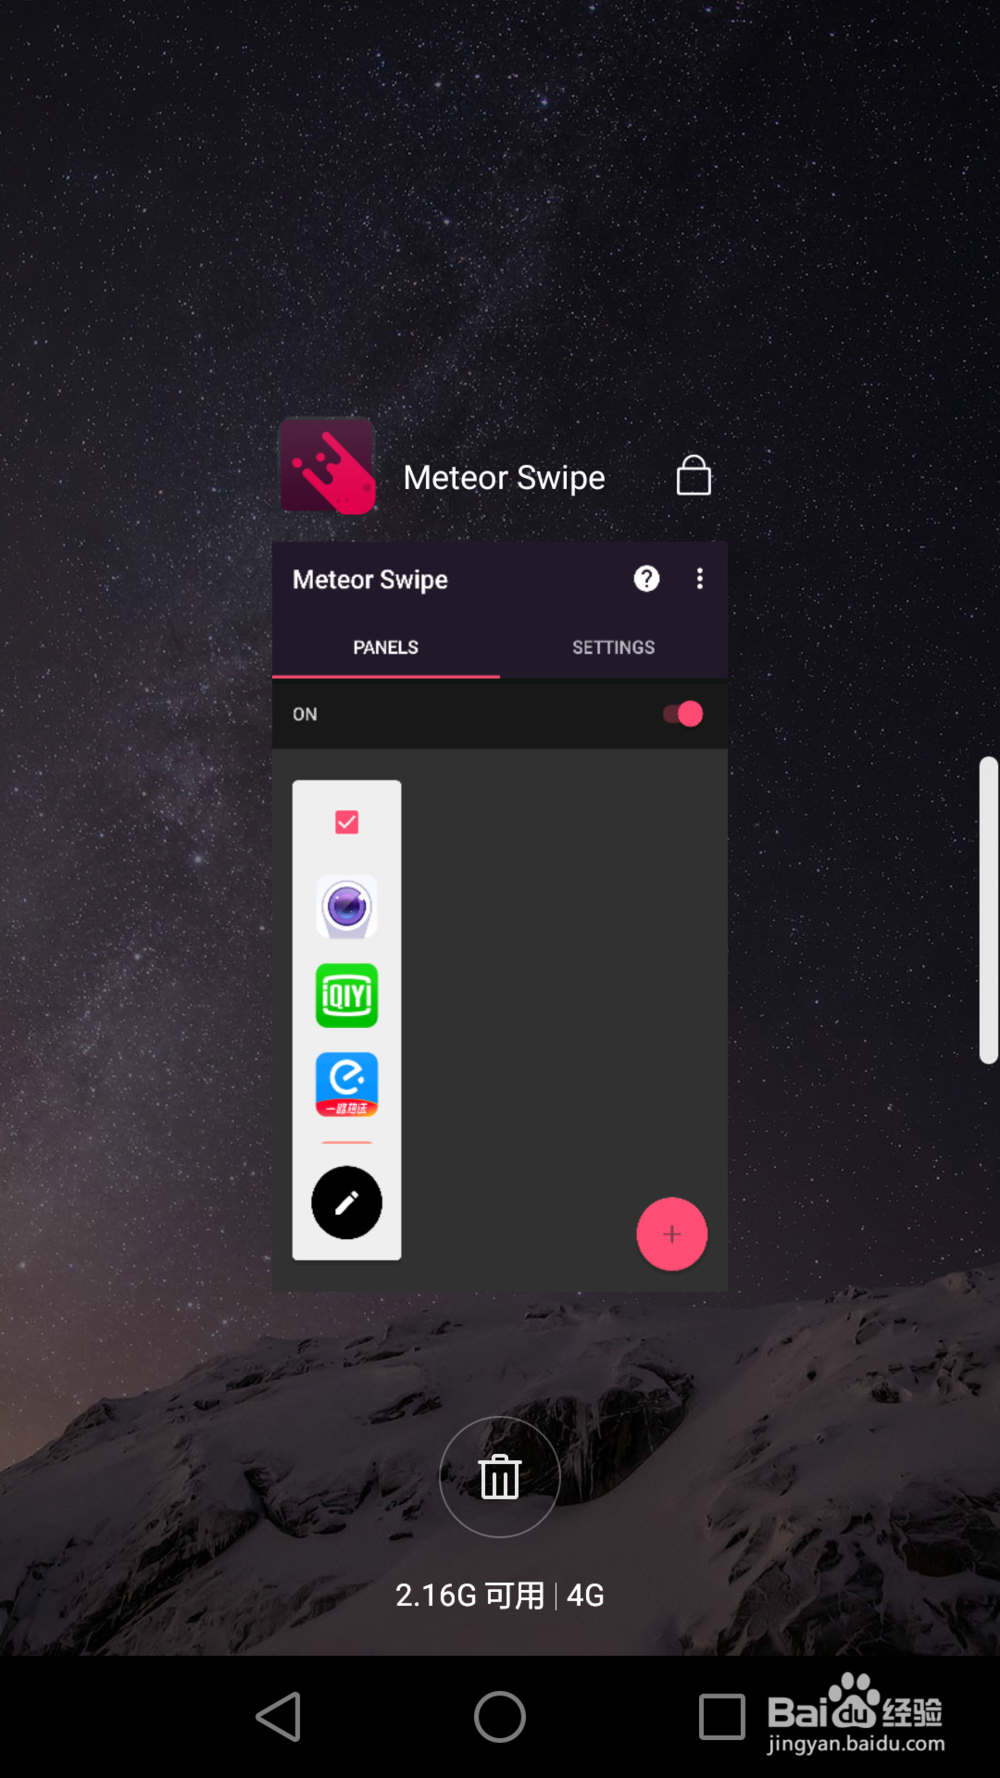Uncheck the red panel checkbox
The image size is (1000, 1778).
pyautogui.click(x=347, y=822)
